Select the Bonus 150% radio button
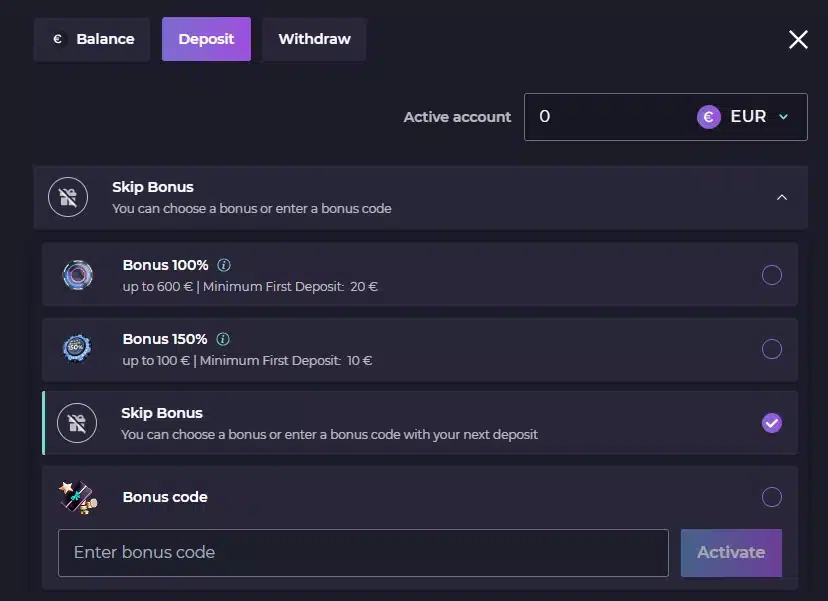 (x=771, y=349)
